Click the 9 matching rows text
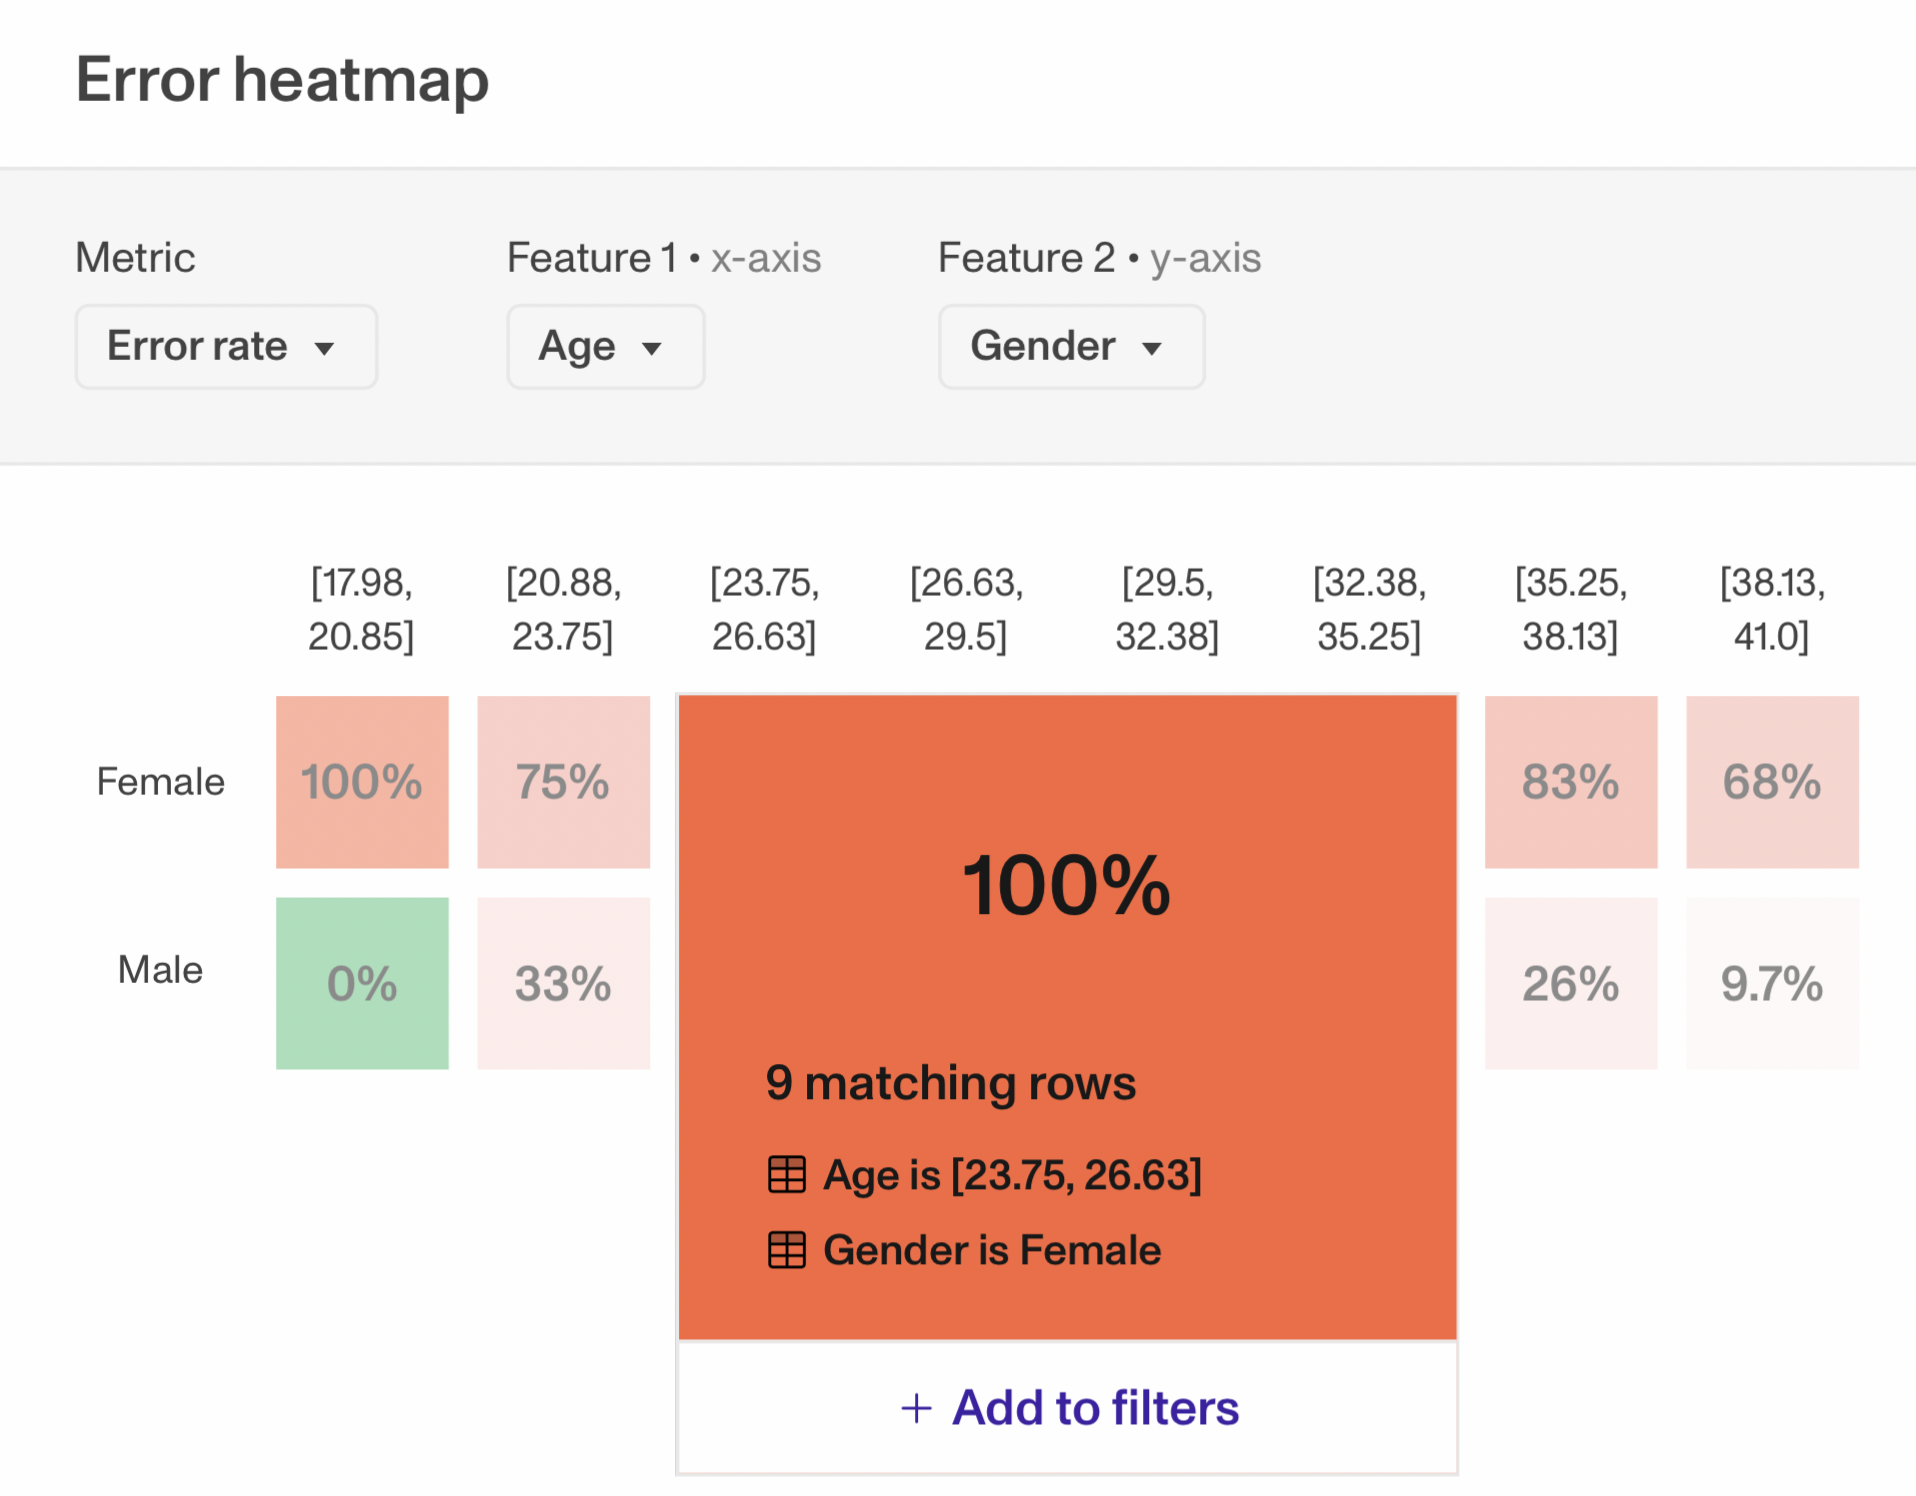This screenshot has width=1916, height=1496. (950, 1083)
